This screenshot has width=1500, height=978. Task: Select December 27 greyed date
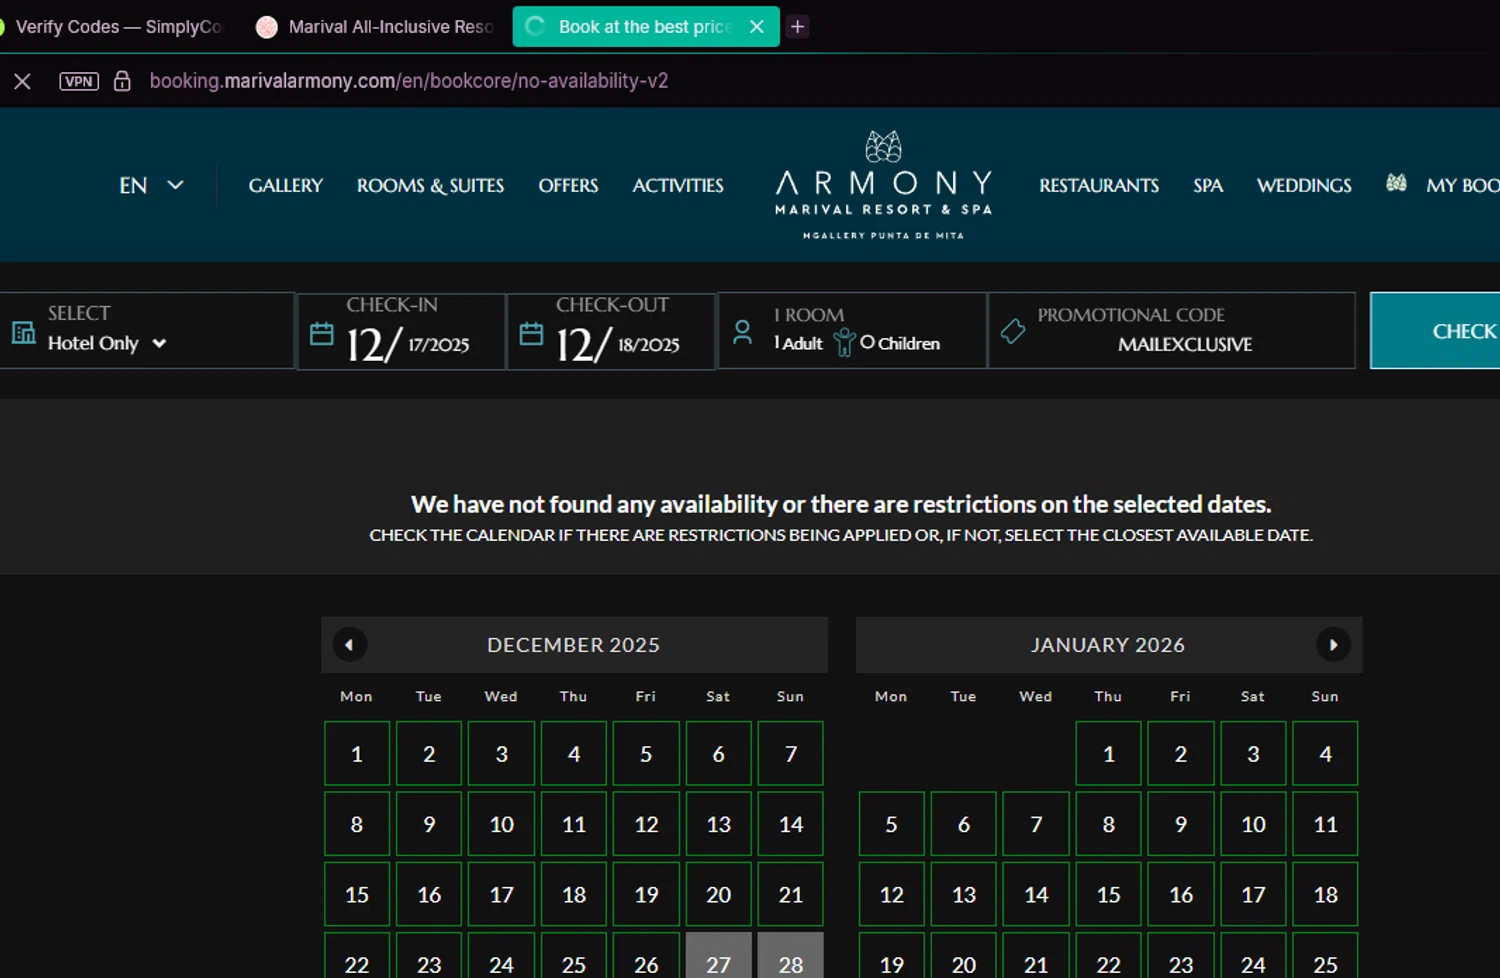pos(718,956)
